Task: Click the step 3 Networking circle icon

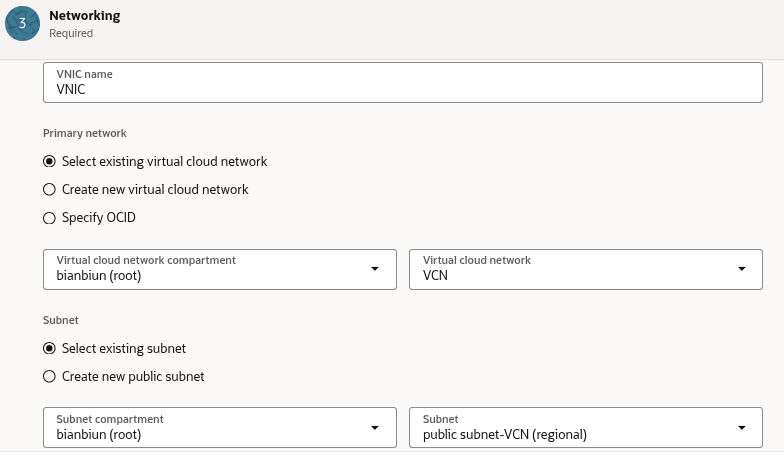Action: pyautogui.click(x=22, y=23)
